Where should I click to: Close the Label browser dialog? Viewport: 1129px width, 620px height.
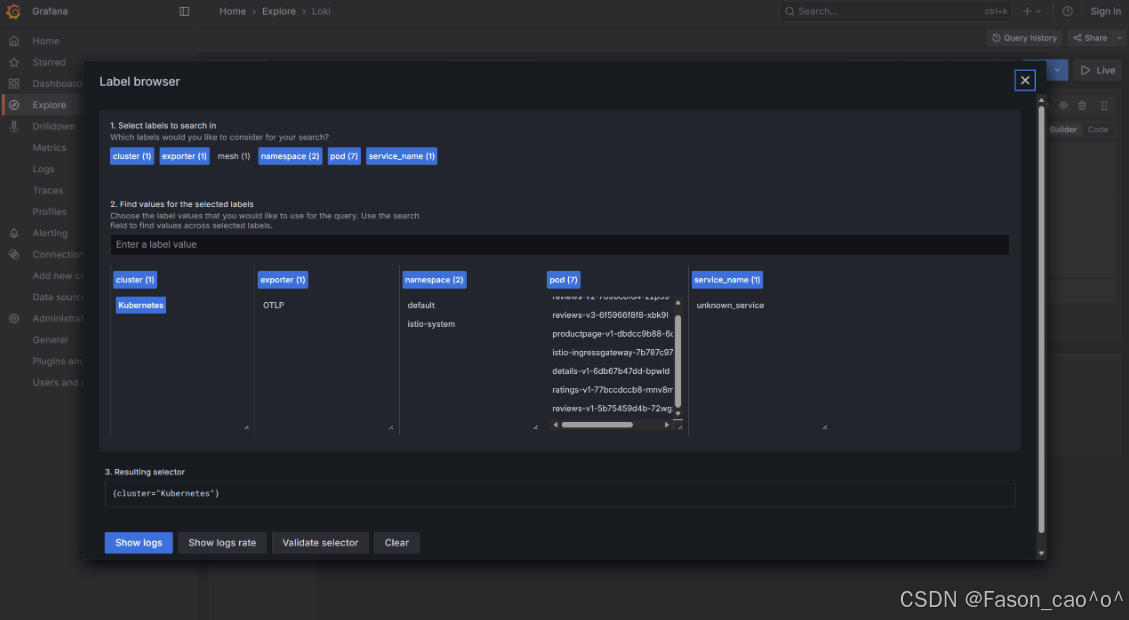pos(1025,80)
